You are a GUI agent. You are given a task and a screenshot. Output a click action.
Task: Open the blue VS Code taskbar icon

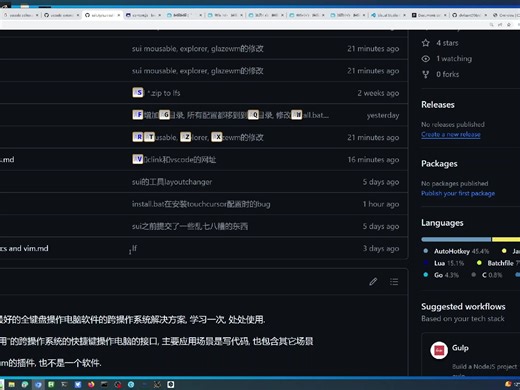coord(78,384)
